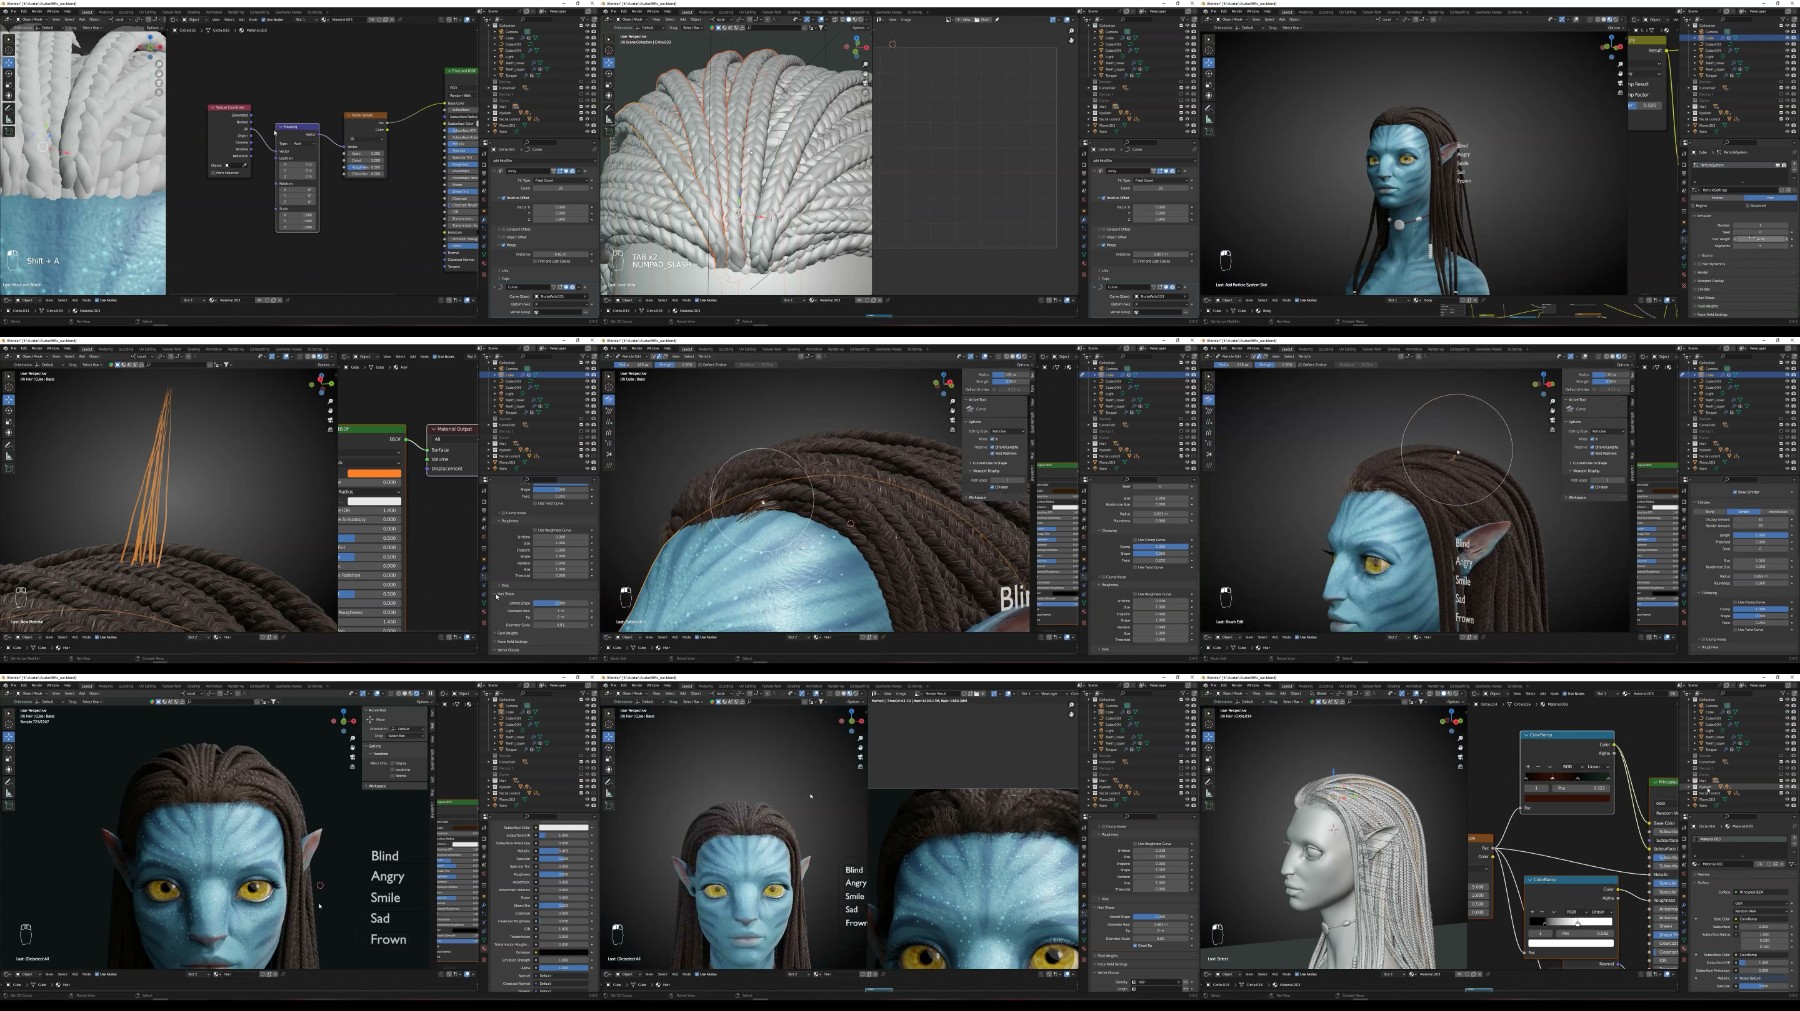The image size is (1800, 1011).
Task: Click Subsurface Color swatch in bottom-left window
Action: [565, 828]
